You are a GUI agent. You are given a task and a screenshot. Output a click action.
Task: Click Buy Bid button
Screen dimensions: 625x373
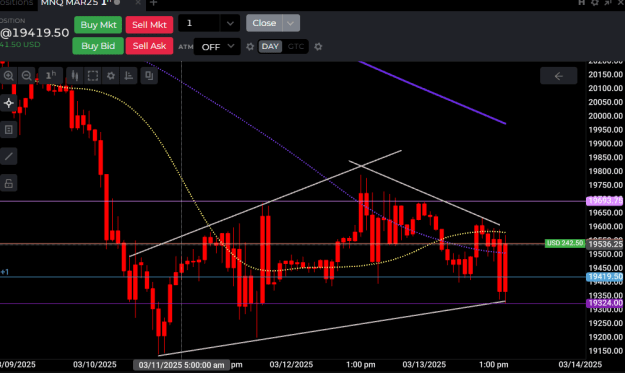(x=98, y=46)
